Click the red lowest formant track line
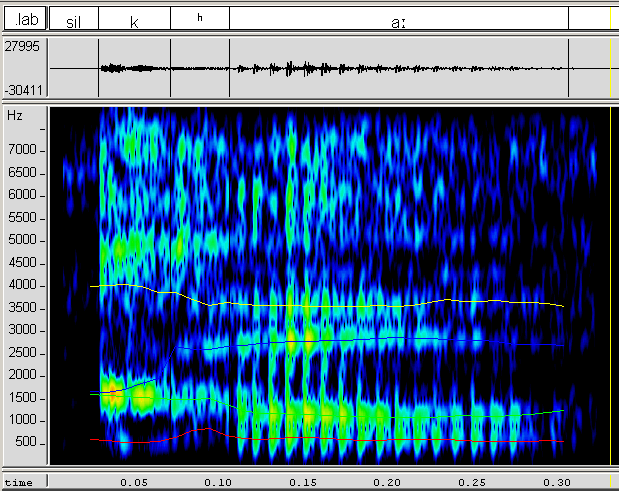Viewport: 619px width, 491px height. pos(400,440)
